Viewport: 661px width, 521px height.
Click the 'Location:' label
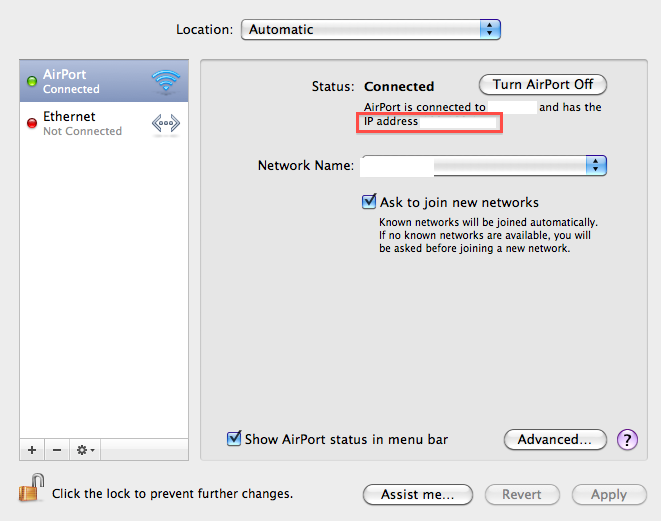[204, 30]
